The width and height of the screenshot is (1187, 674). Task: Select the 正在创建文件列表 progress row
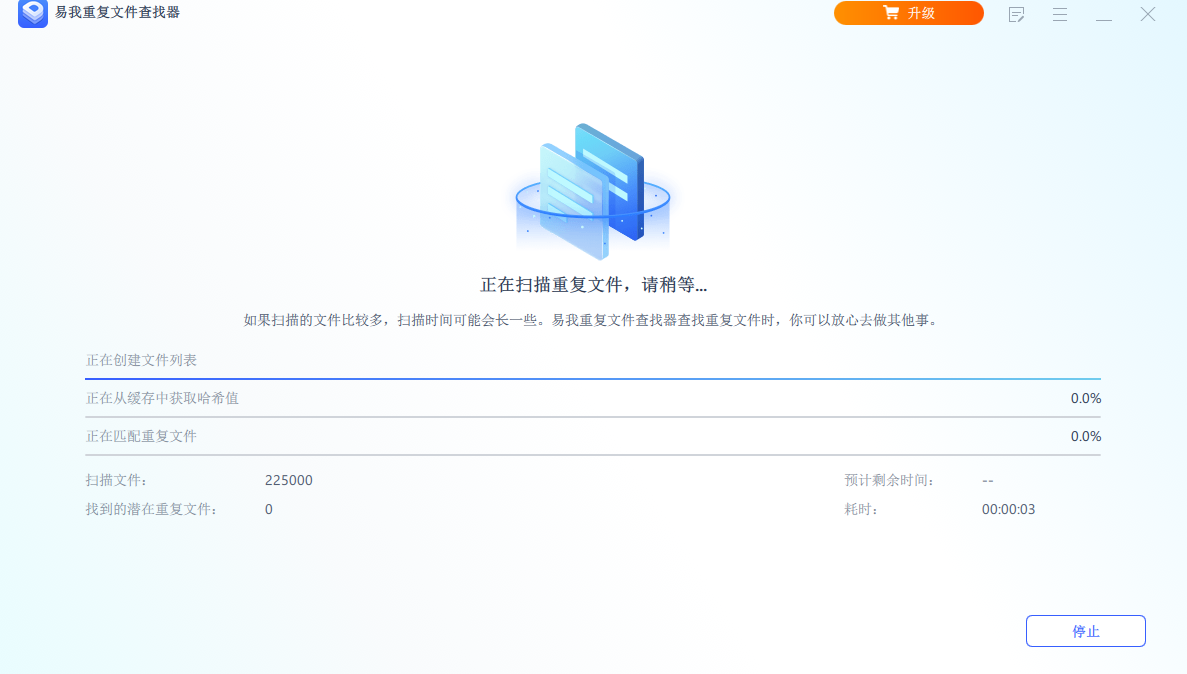click(x=141, y=360)
